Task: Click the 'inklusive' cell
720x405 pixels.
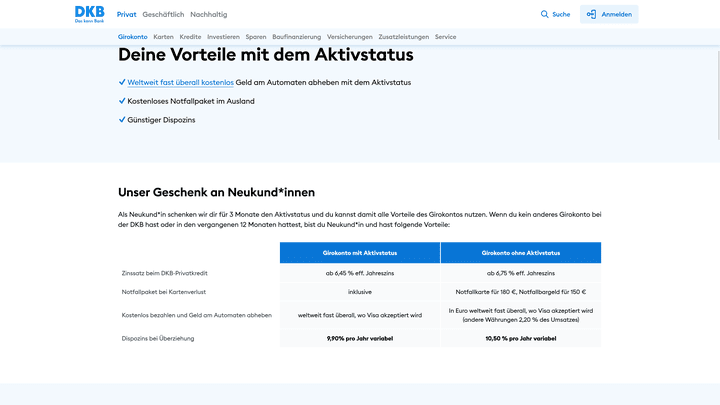Action: tap(360, 292)
